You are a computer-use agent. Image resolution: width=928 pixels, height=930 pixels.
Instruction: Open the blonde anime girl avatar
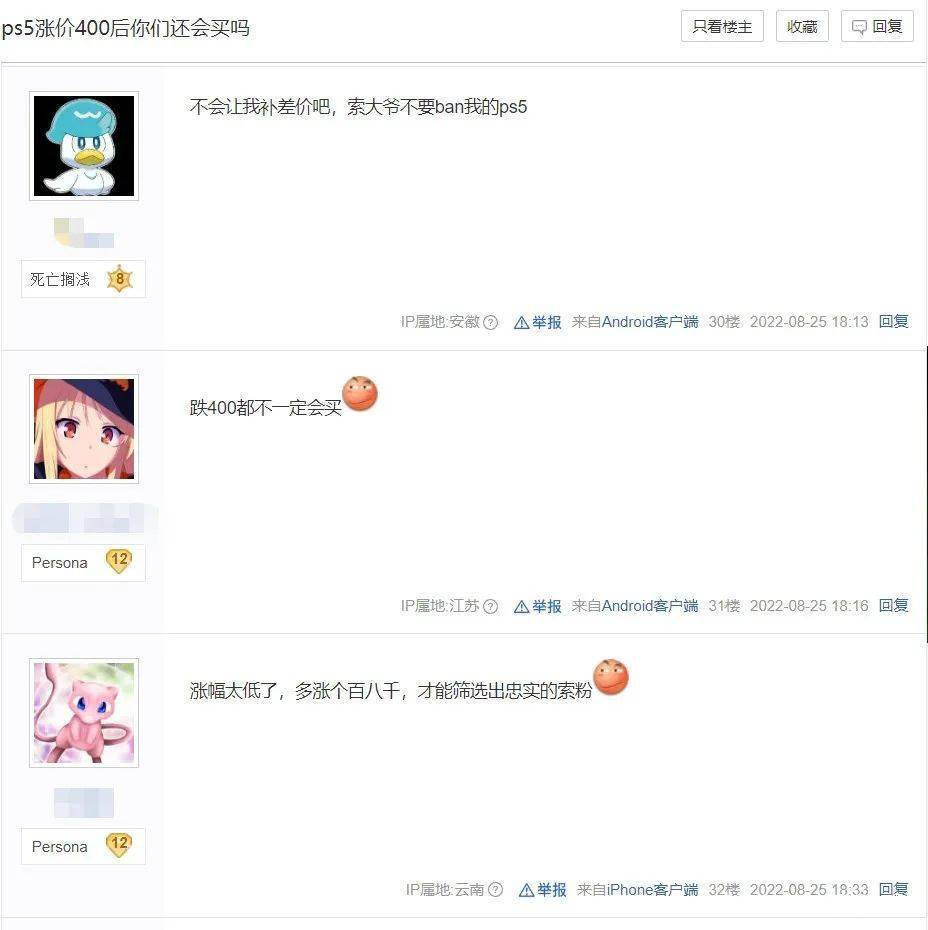coord(84,429)
